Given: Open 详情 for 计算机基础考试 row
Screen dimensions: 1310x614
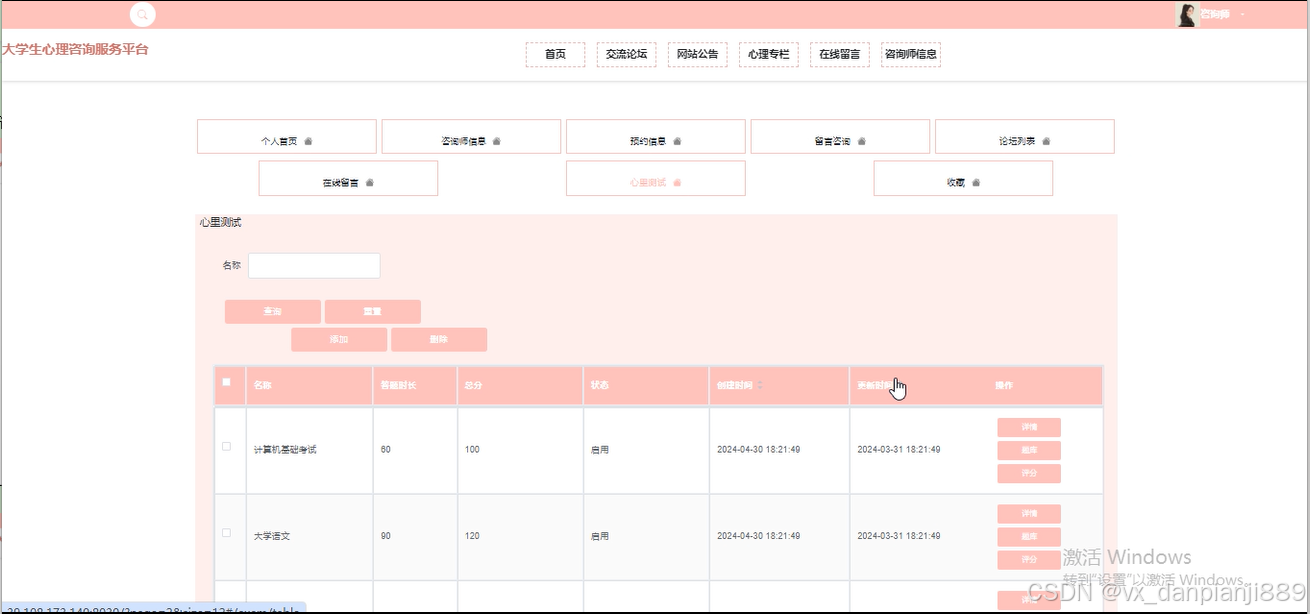Looking at the screenshot, I should (1029, 427).
